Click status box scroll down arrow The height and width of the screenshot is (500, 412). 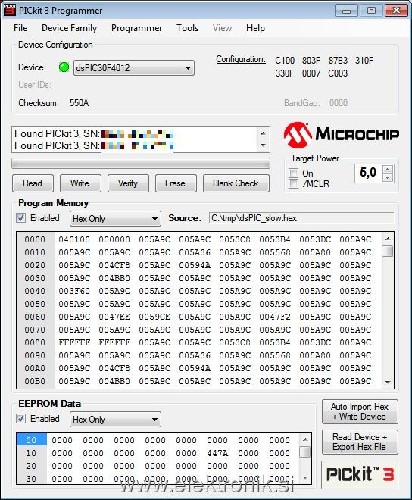[263, 145]
